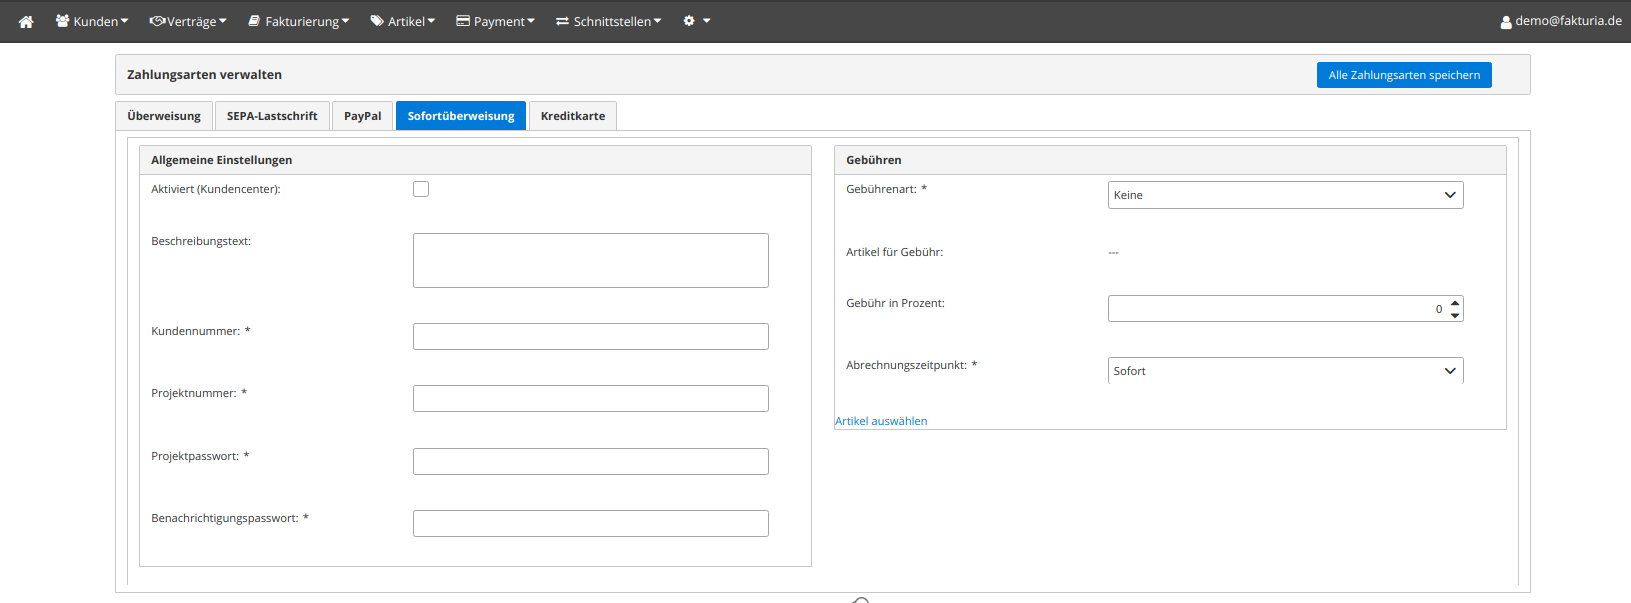Open the Verträge handshake menu
1631x603 pixels.
tap(188, 21)
